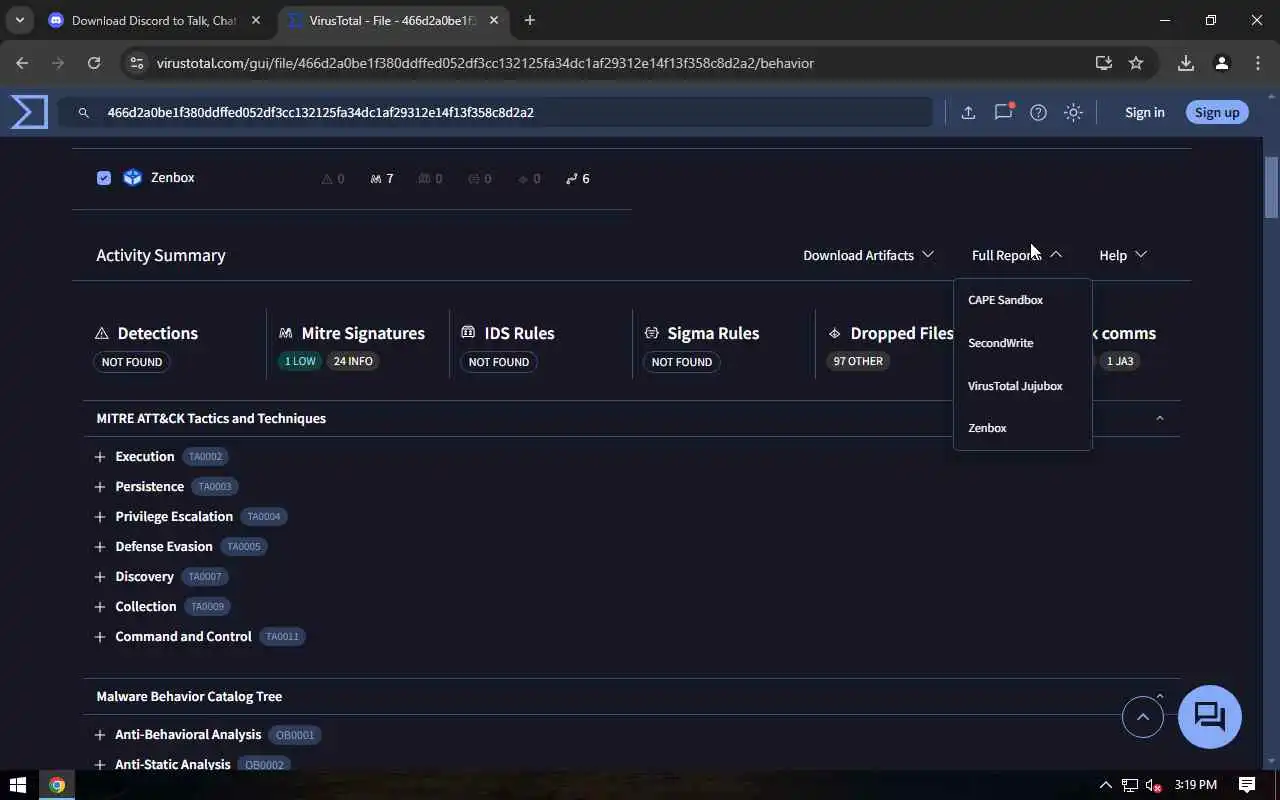Click the Sigma Rules heading icon

point(651,333)
